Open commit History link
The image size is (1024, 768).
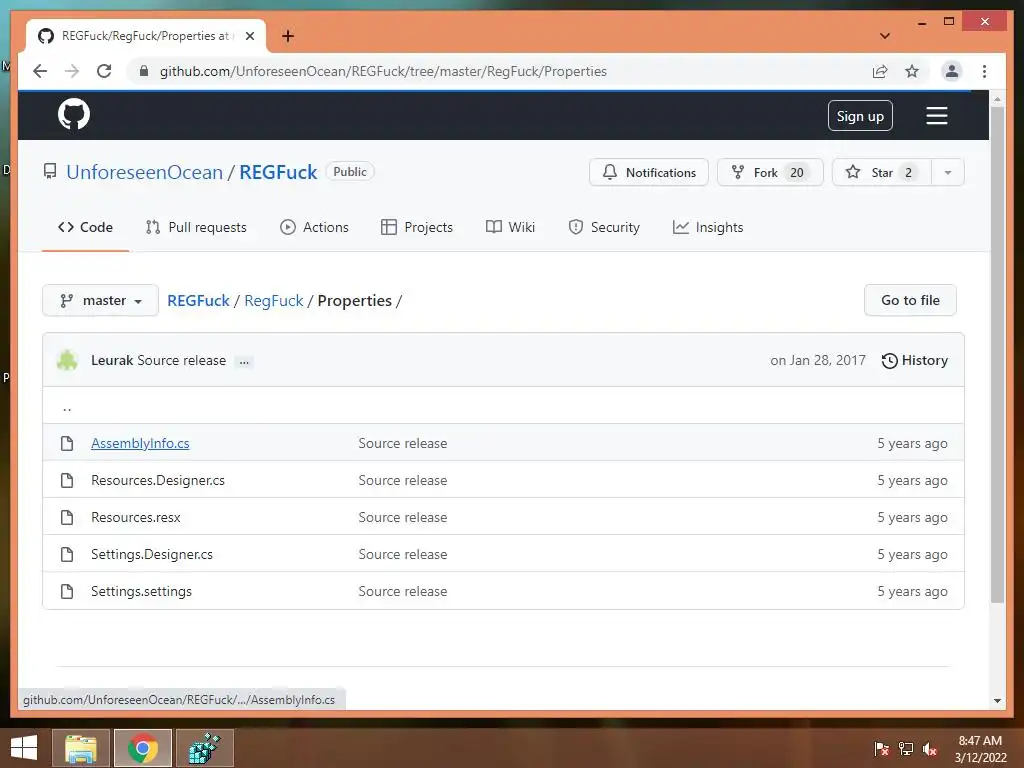[914, 360]
